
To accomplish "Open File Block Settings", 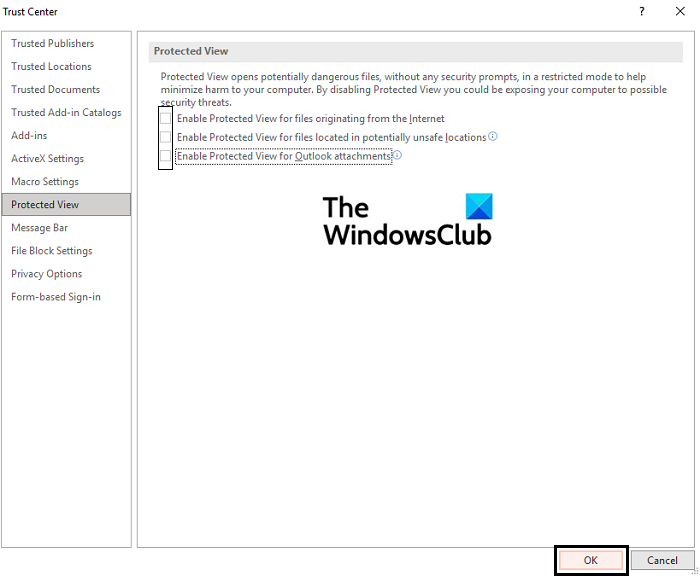I will click(52, 251).
